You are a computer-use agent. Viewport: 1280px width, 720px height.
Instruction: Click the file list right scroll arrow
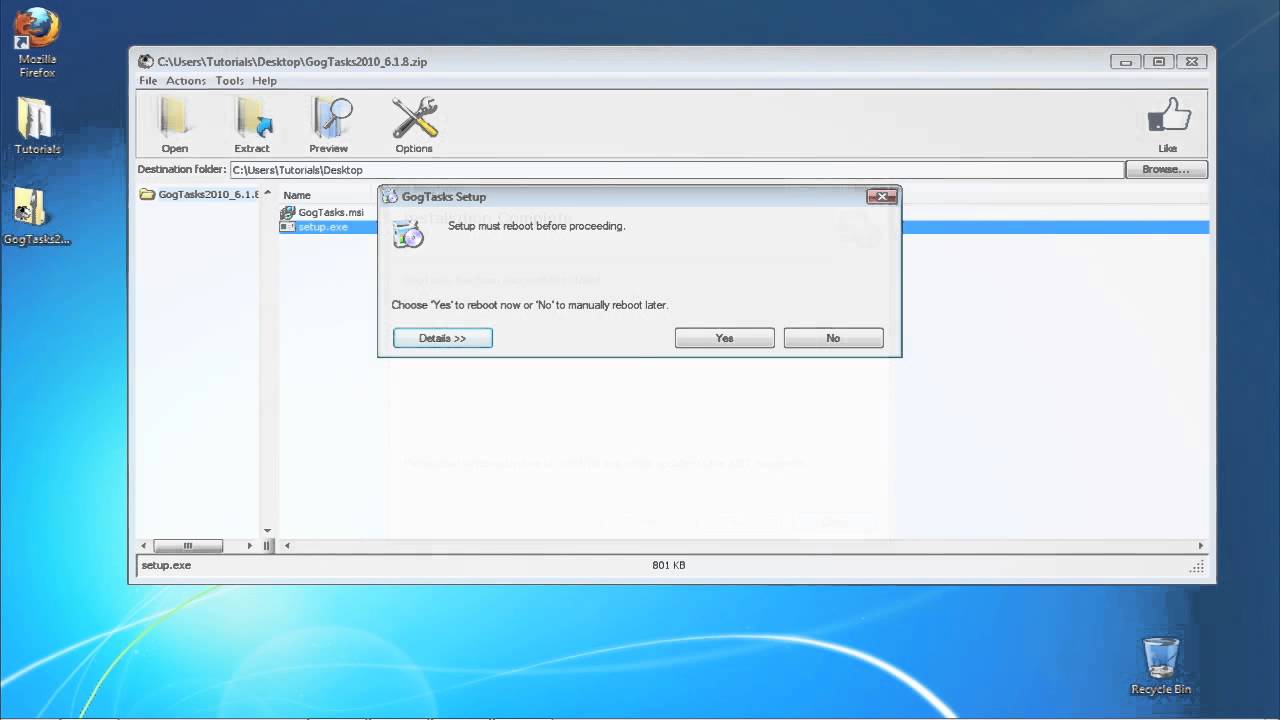pos(1202,546)
